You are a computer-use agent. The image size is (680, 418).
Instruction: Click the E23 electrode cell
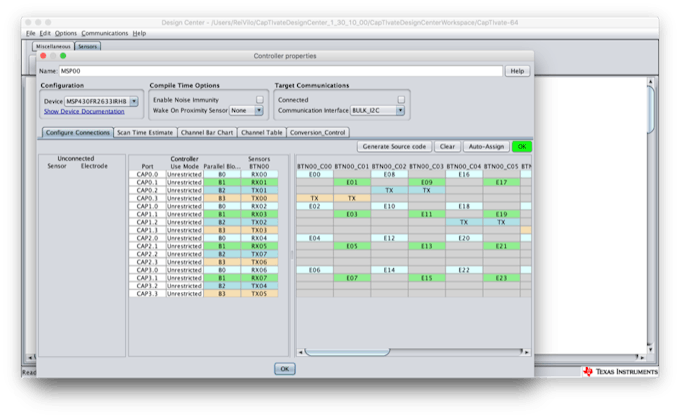click(501, 278)
